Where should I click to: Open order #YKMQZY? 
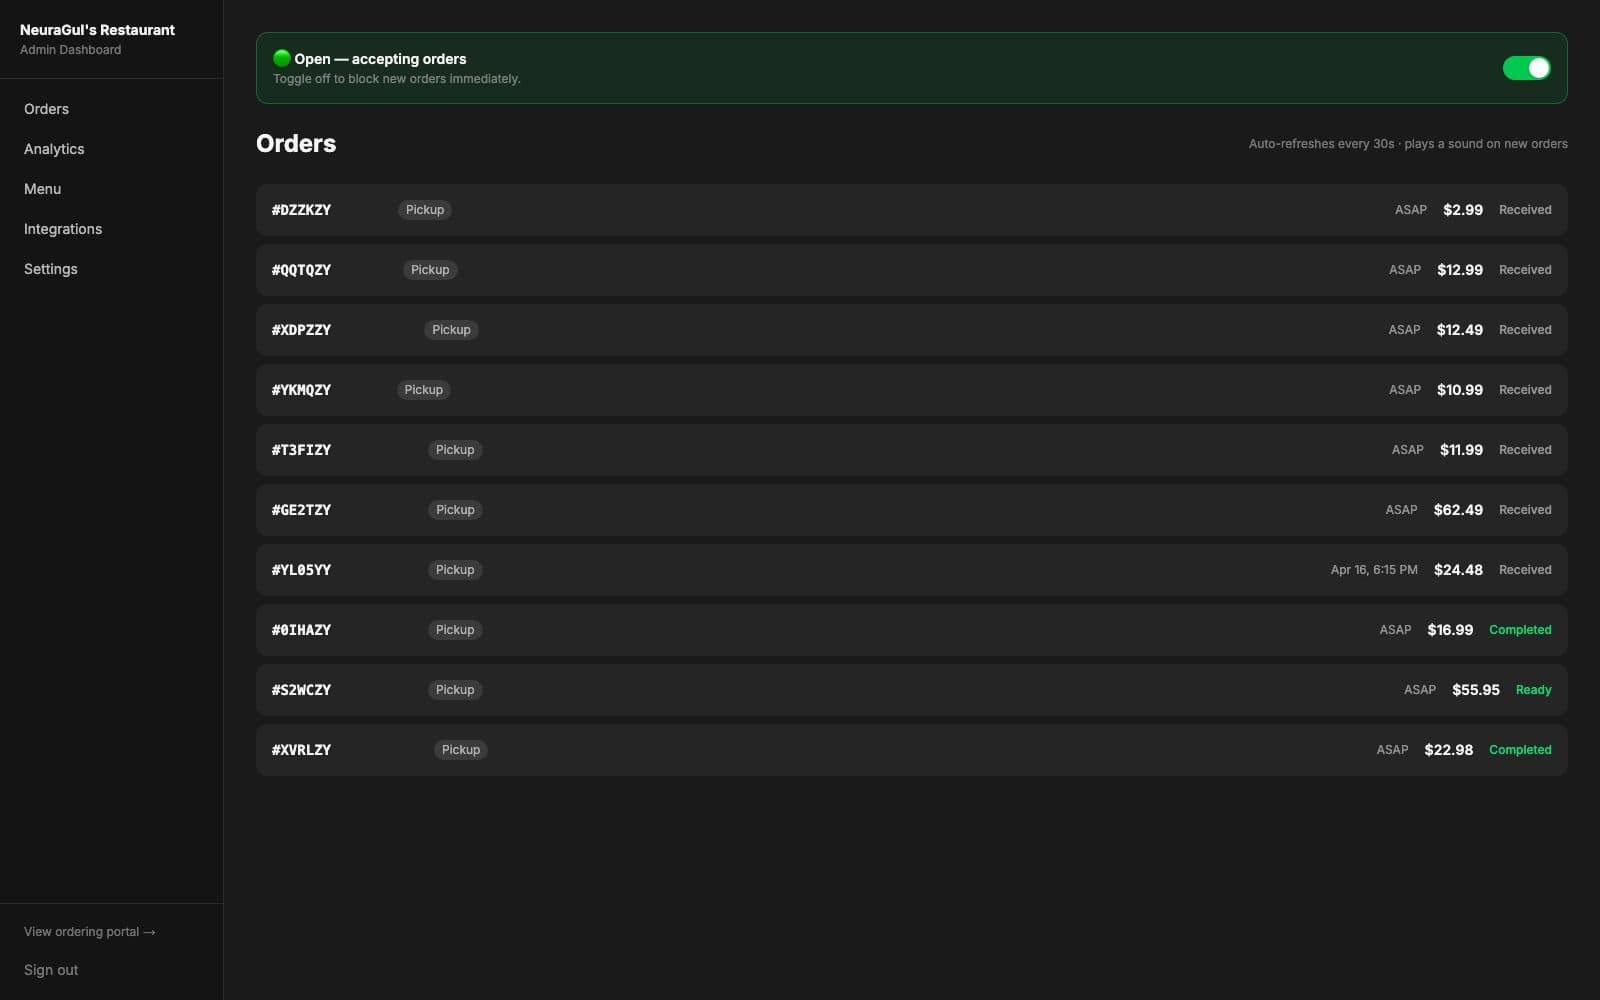[x=911, y=390]
